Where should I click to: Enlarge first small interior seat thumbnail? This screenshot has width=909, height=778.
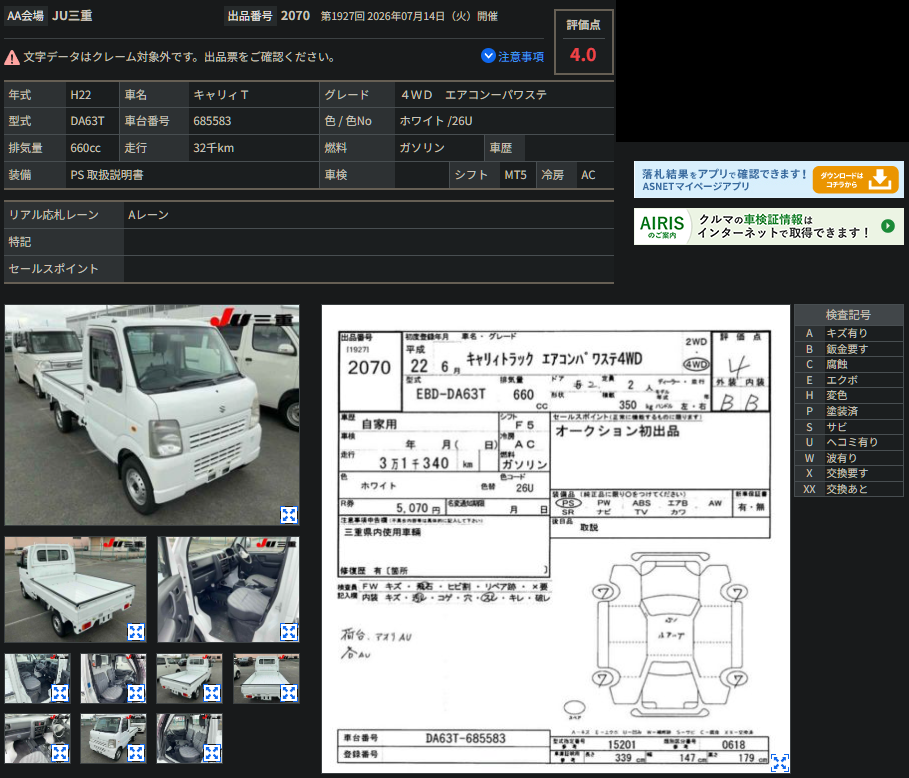point(60,693)
